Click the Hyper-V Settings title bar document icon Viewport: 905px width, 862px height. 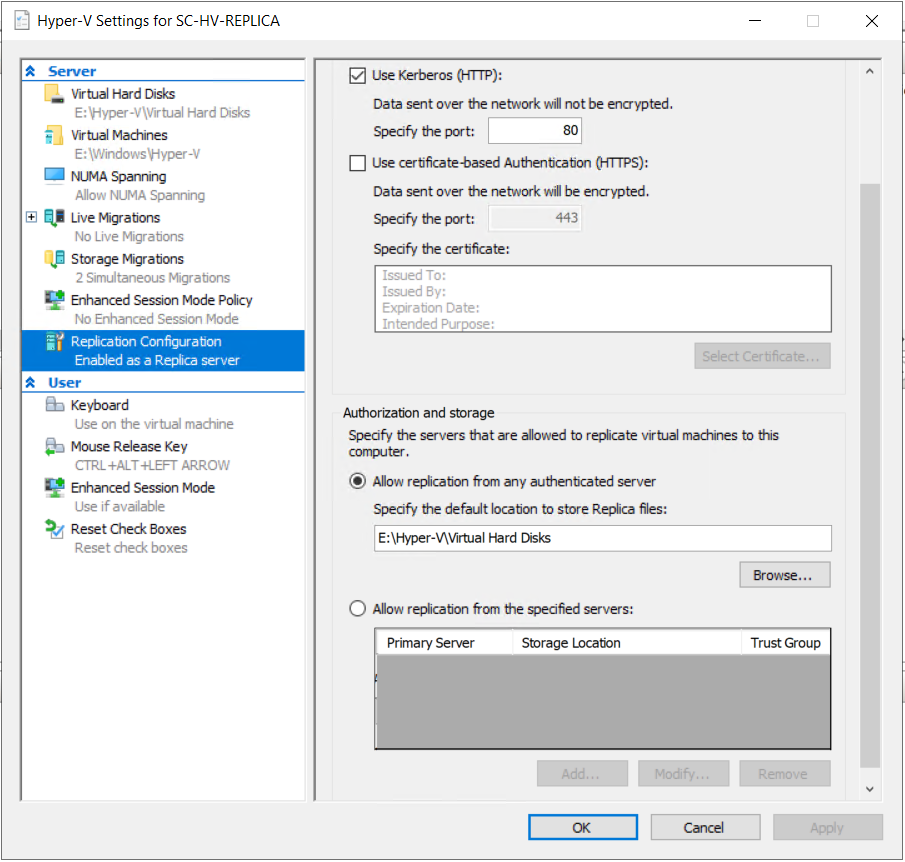tap(22, 21)
